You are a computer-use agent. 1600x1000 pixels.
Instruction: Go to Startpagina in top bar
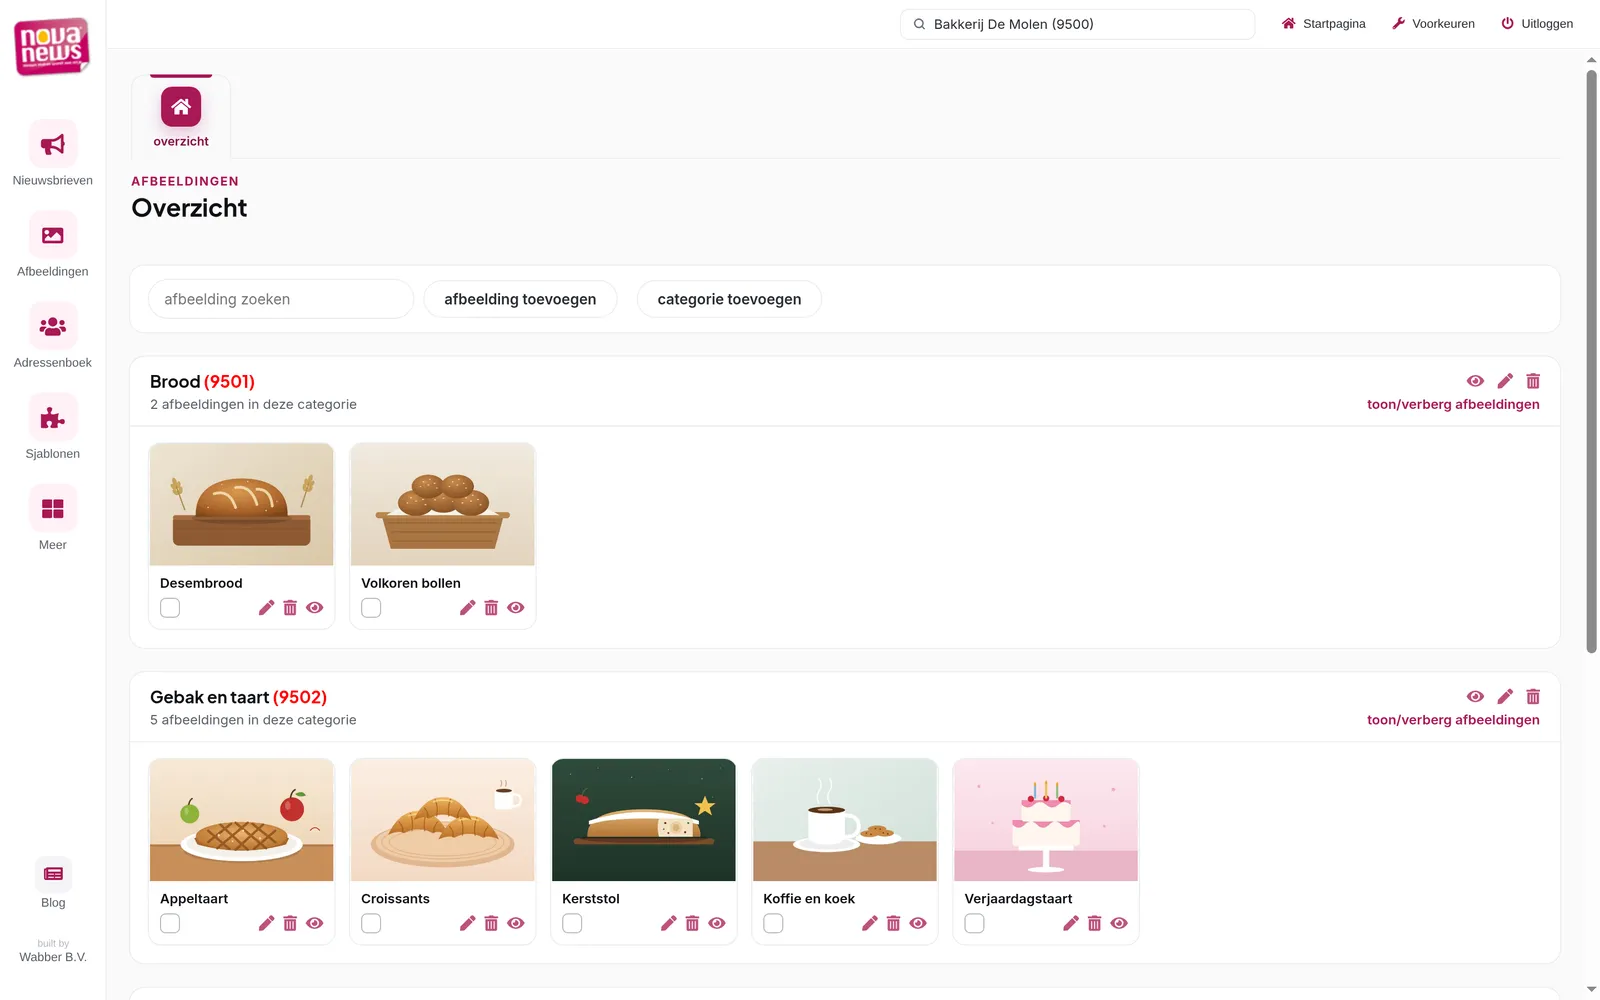coord(1323,24)
